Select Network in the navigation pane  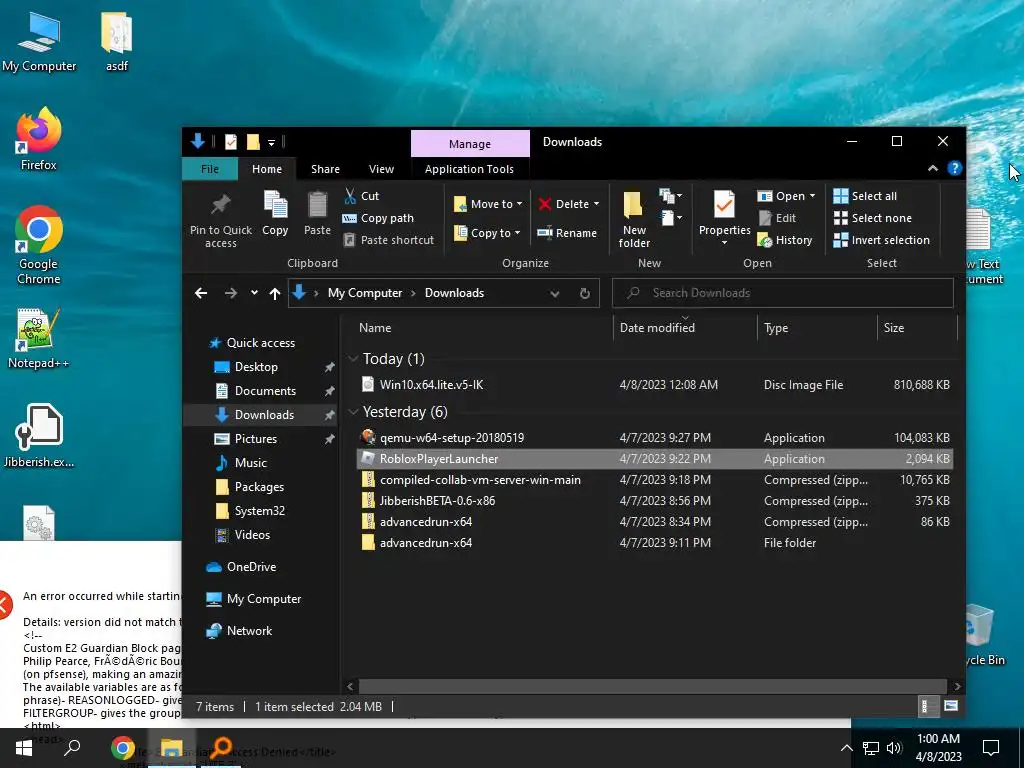point(249,630)
